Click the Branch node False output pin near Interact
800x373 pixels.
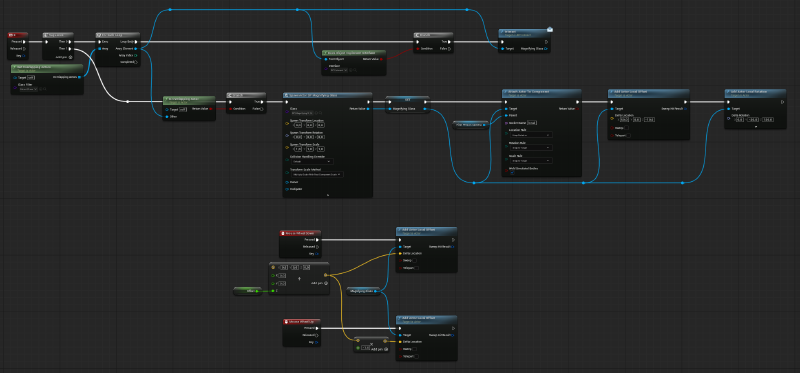click(450, 49)
